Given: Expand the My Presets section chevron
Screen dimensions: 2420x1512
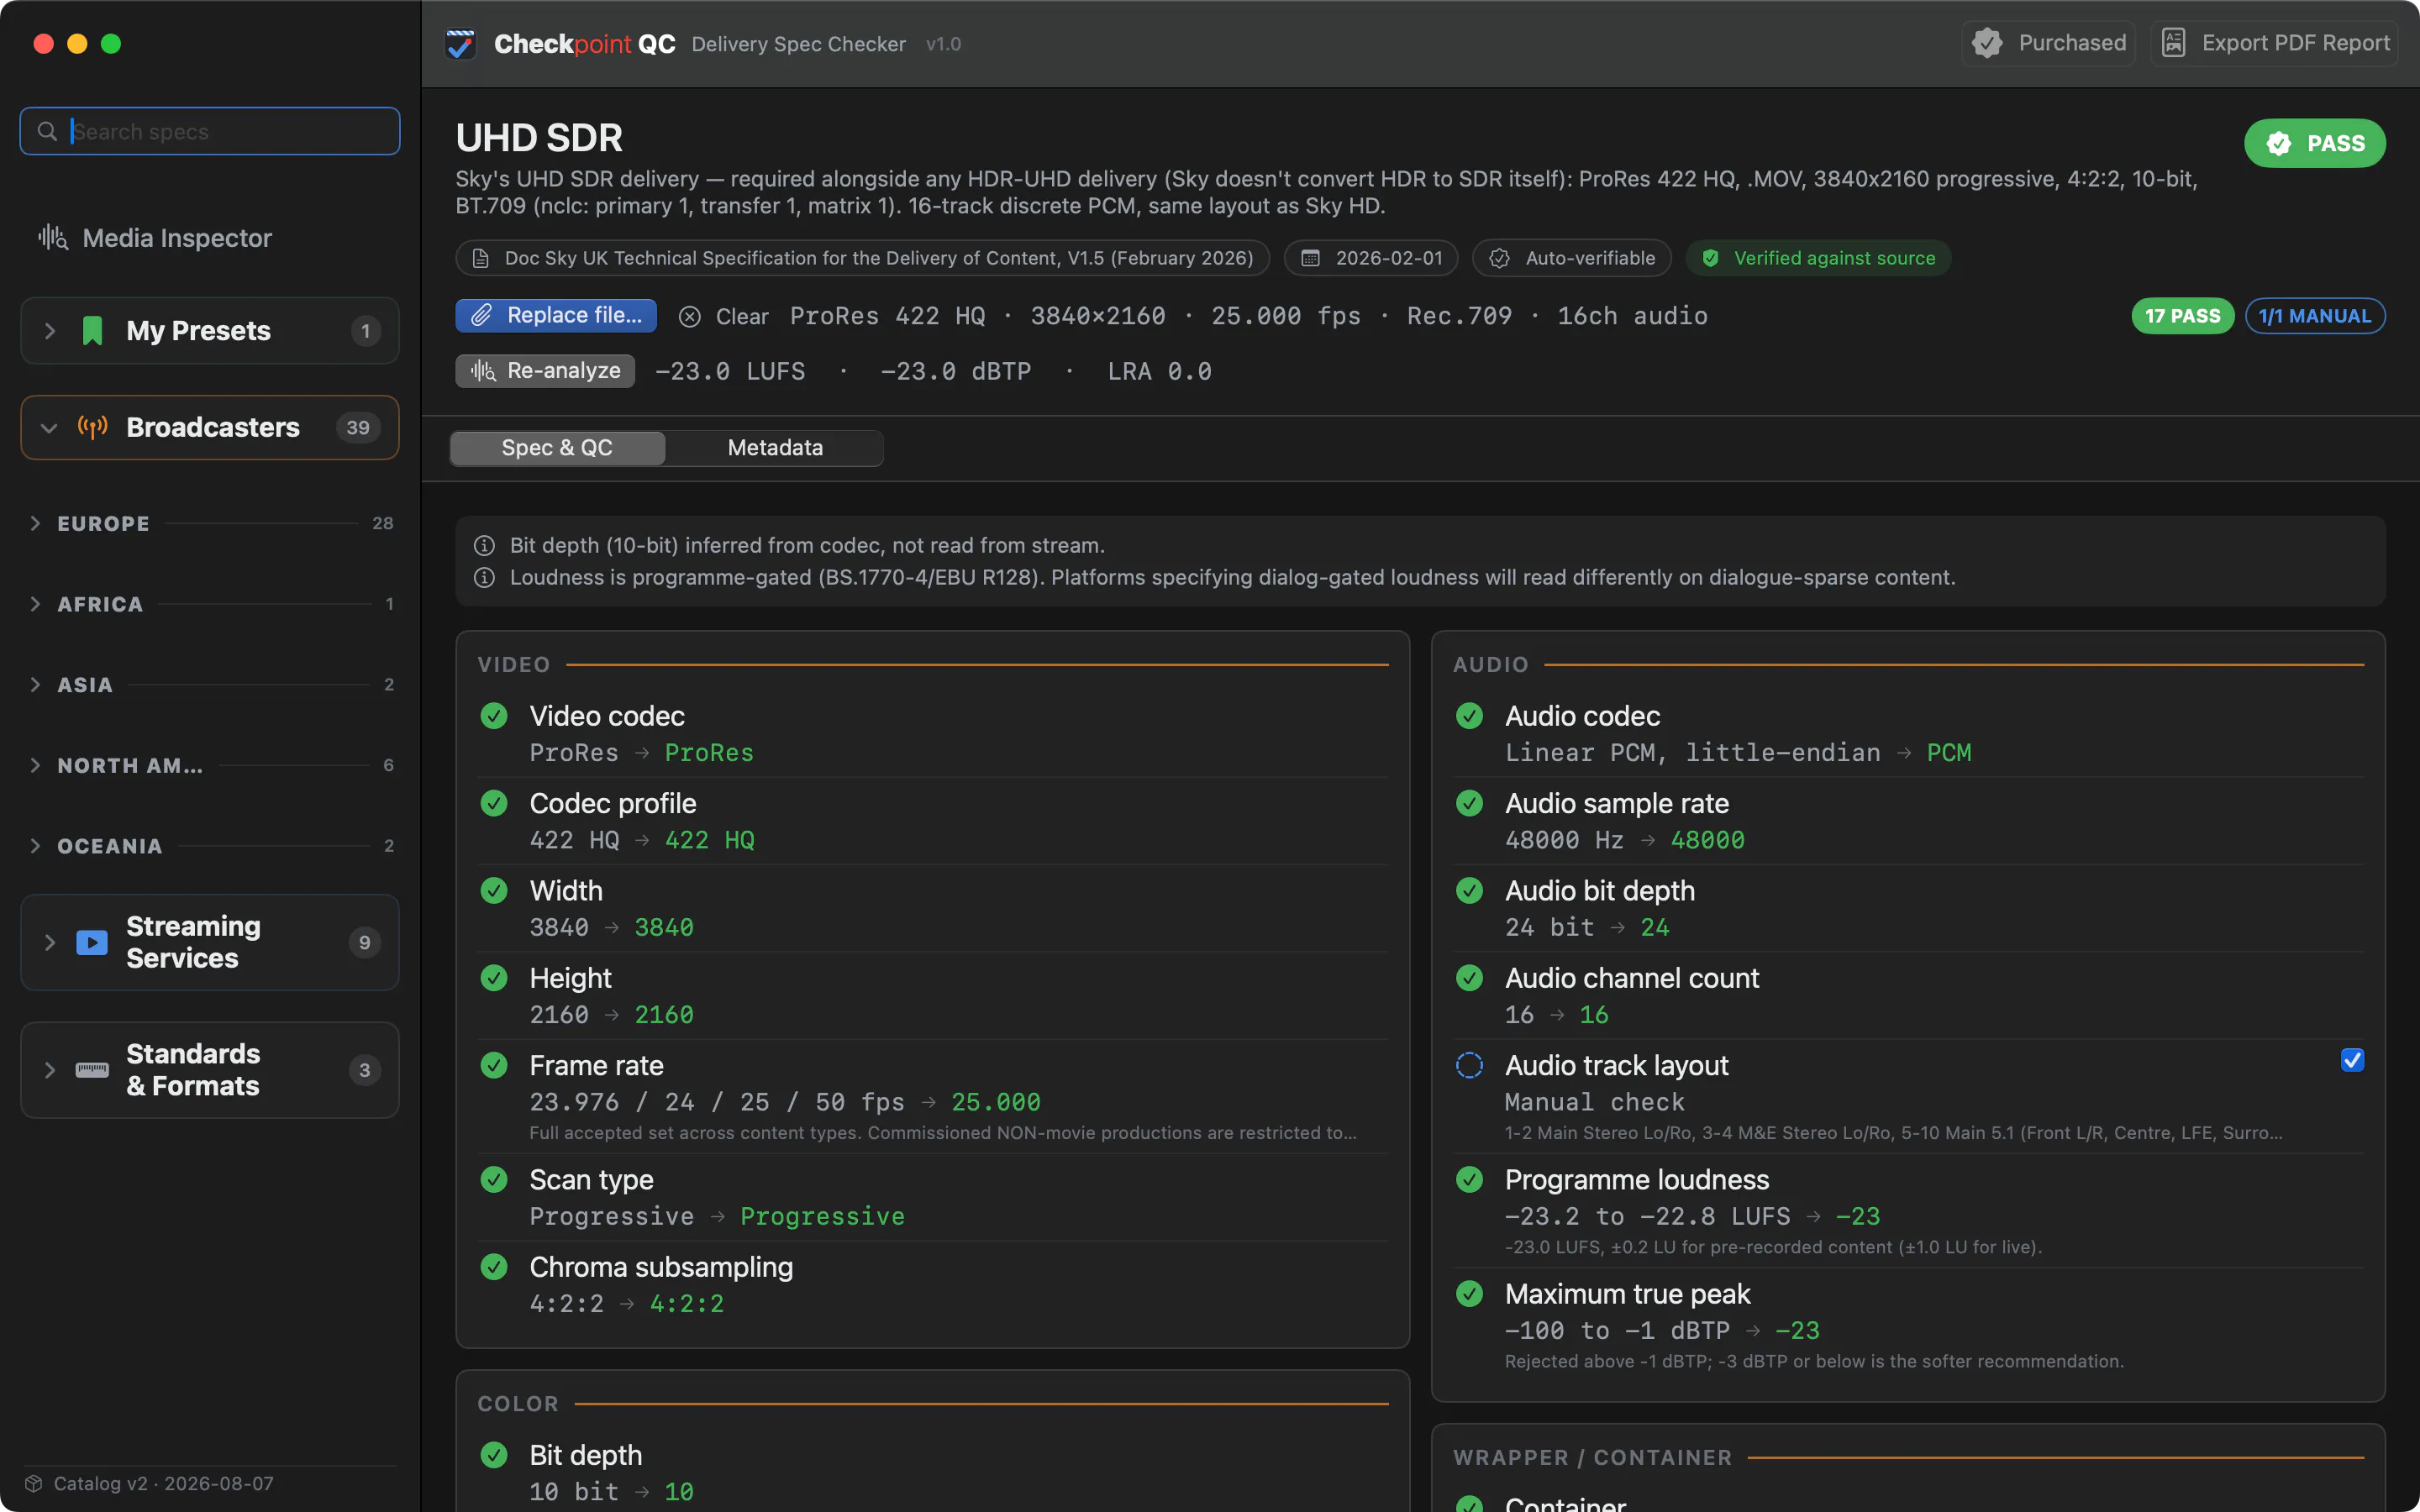Looking at the screenshot, I should 50,330.
